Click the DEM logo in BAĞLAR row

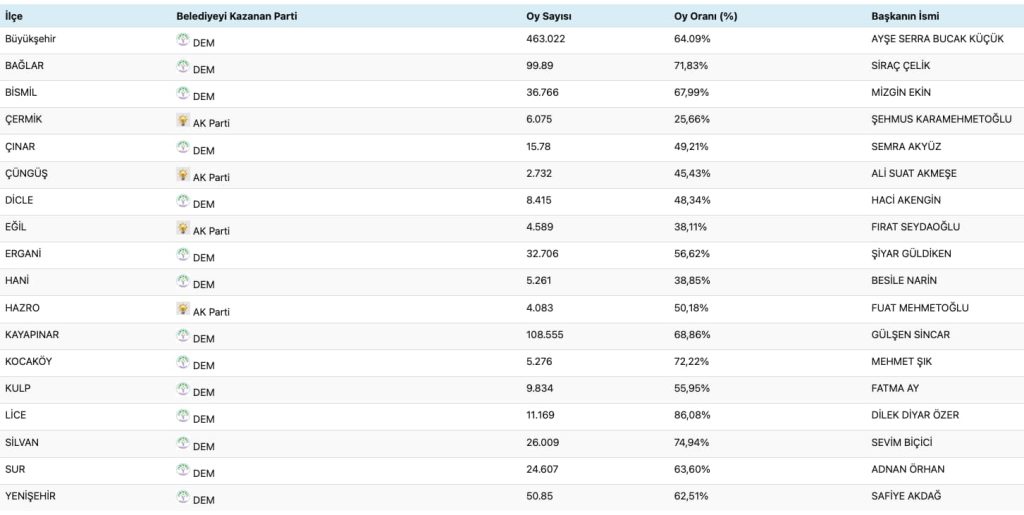click(183, 67)
